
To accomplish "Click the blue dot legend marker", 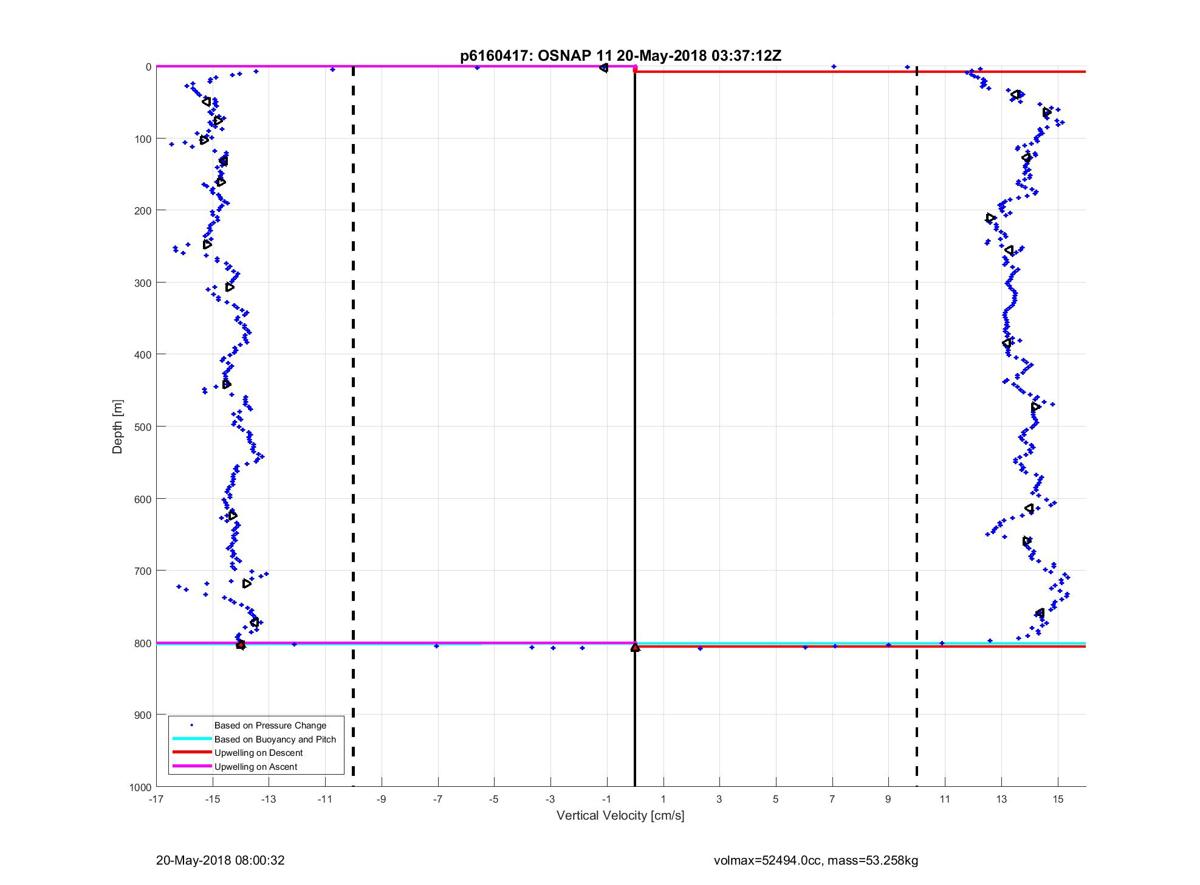I will pos(192,725).
